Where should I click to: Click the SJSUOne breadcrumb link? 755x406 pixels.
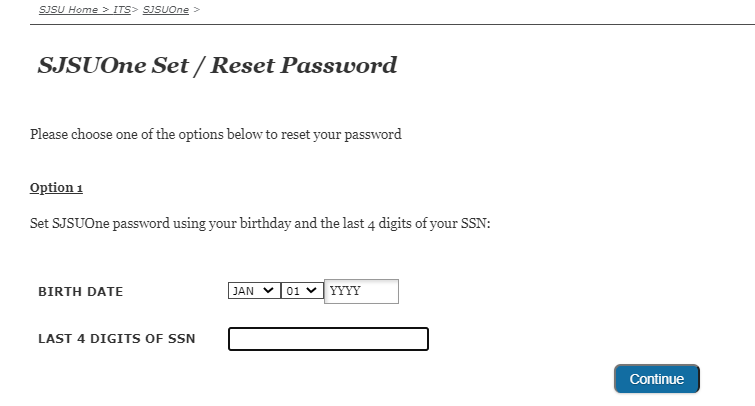click(x=165, y=9)
